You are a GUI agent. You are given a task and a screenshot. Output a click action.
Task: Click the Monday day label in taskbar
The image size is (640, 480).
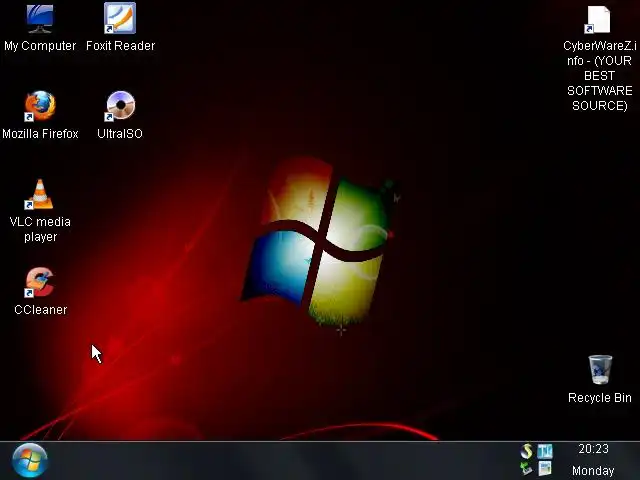593,471
